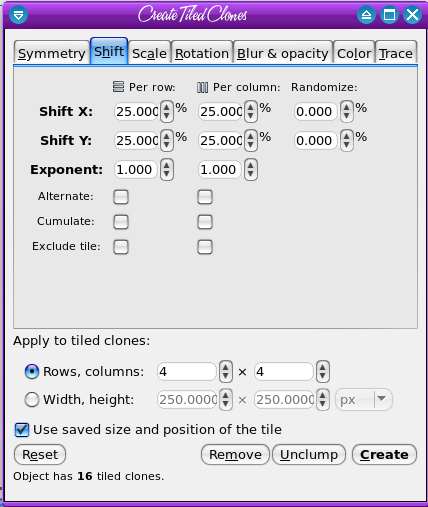Uncheck Use saved size and position of the tile
Viewport: 428px width, 507px height.
click(22, 429)
